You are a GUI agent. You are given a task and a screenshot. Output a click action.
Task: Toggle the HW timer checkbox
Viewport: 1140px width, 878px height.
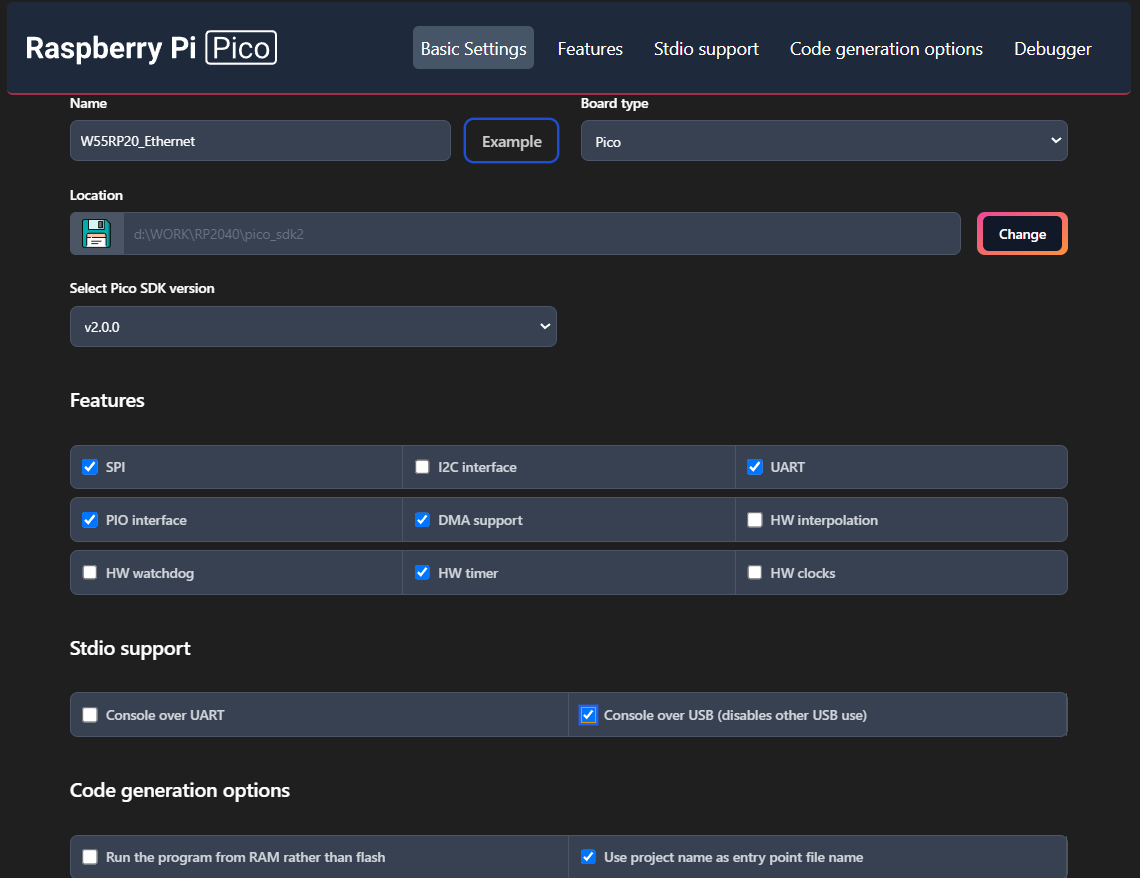[x=422, y=573]
